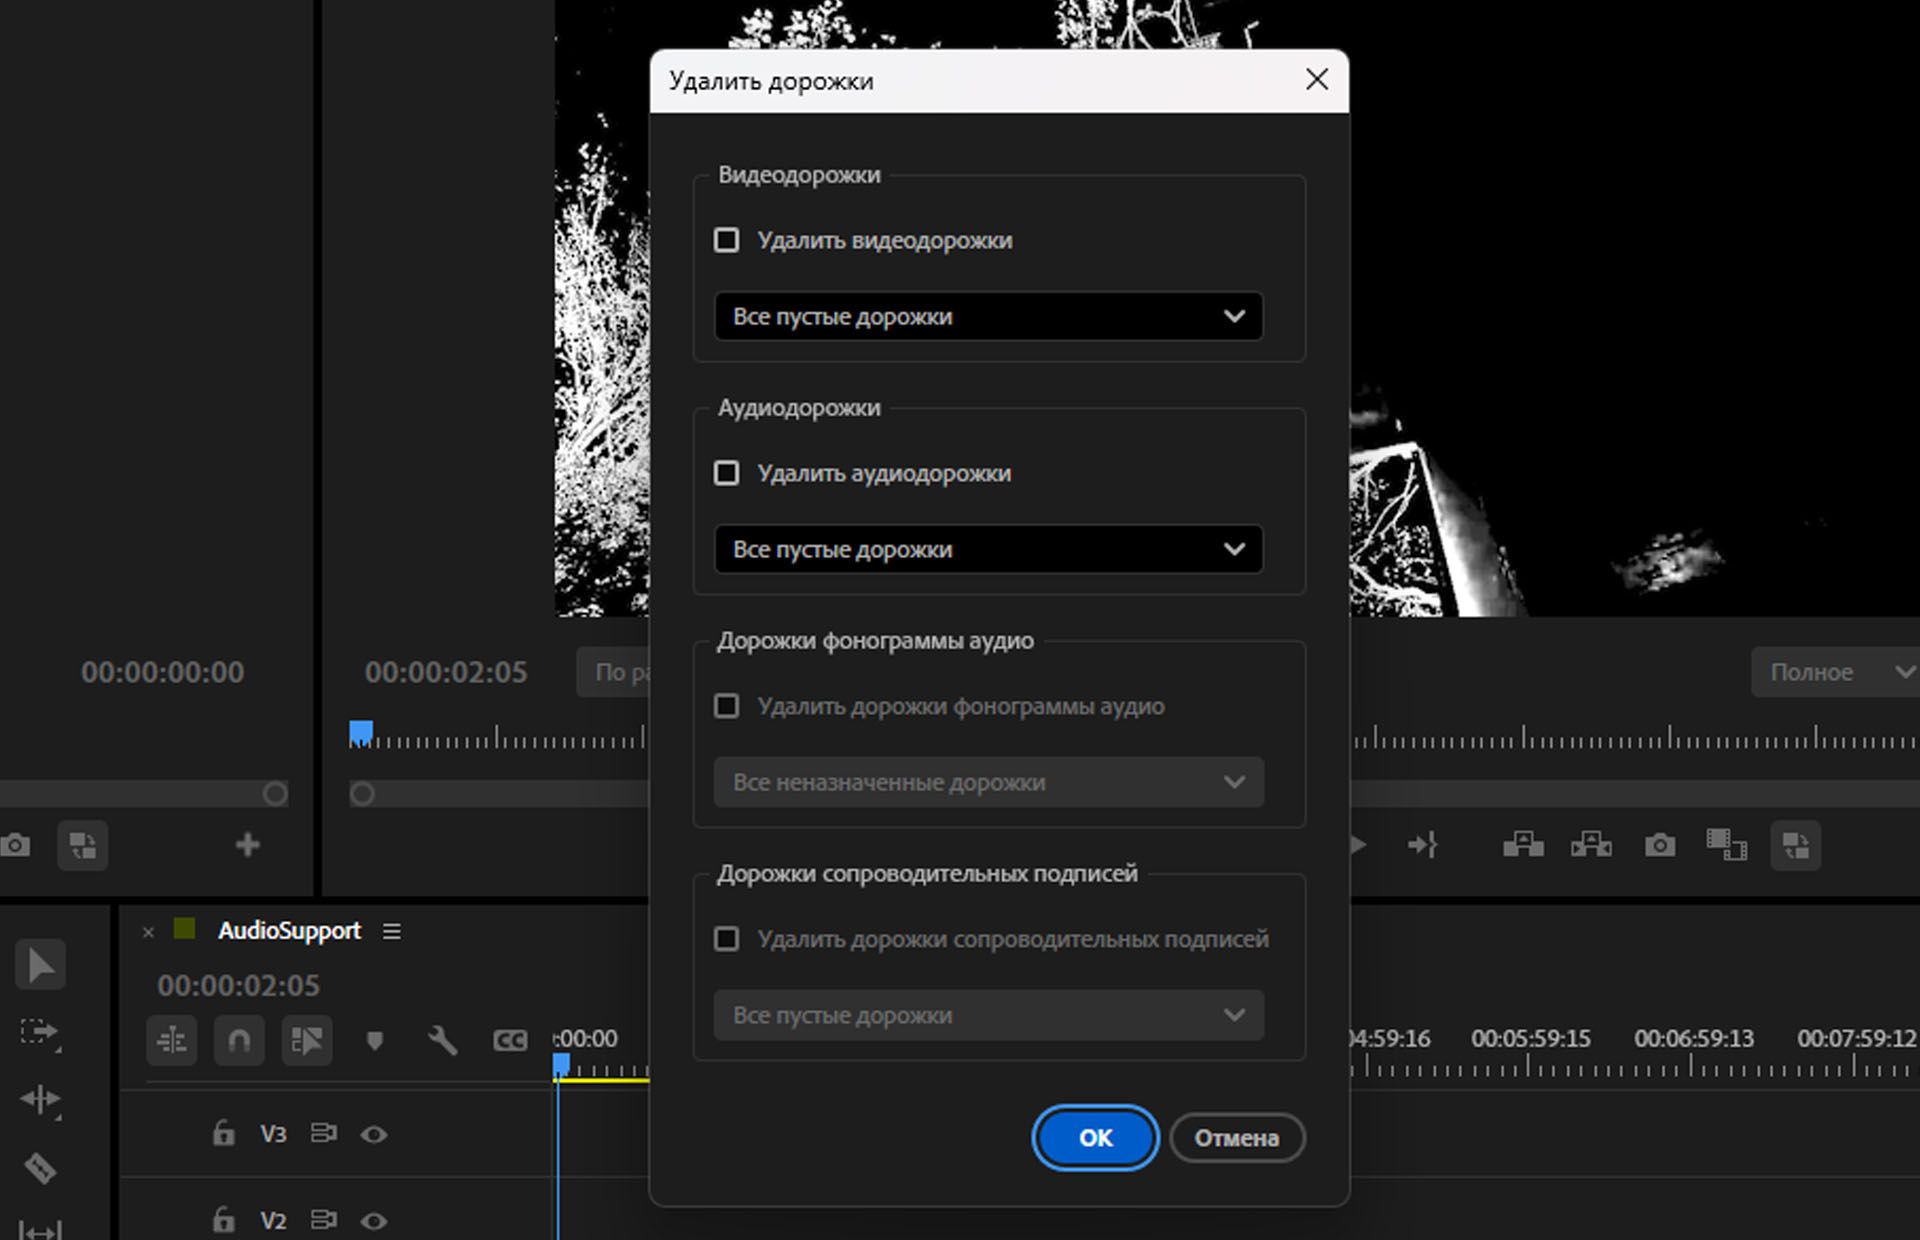Click the Отмена button

1237,1138
